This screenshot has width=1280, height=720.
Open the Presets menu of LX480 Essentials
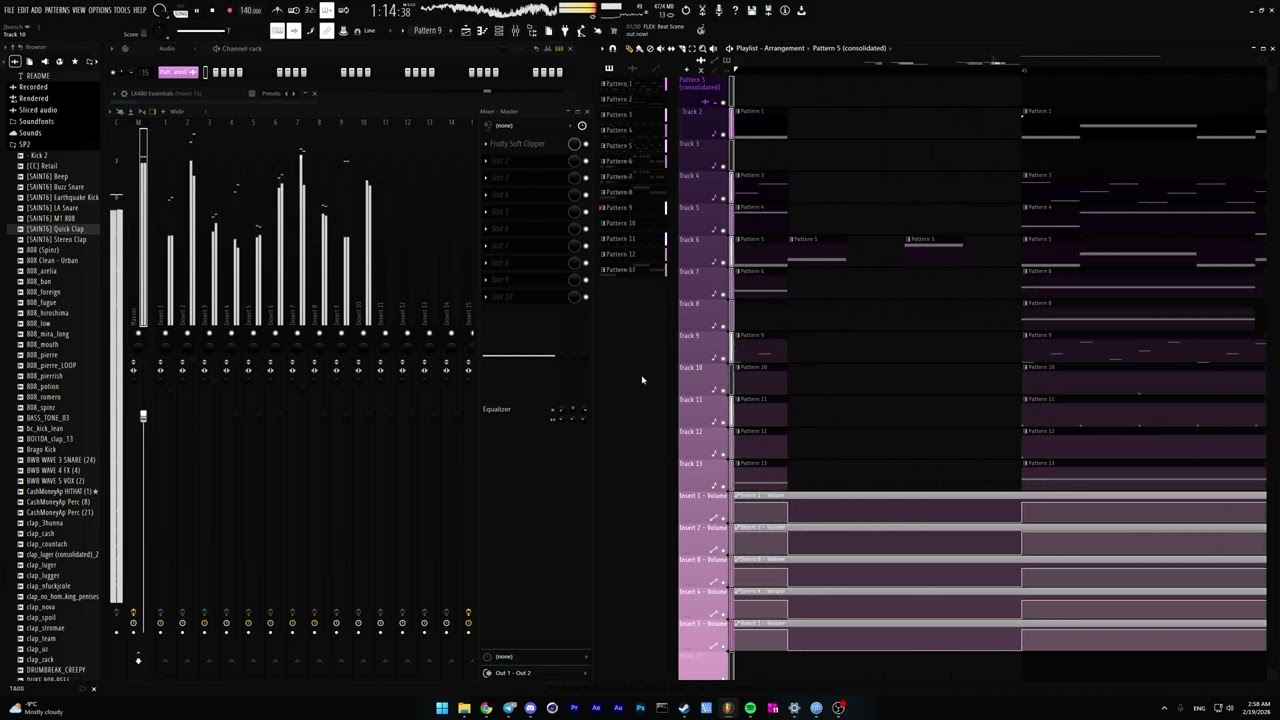pyautogui.click(x=271, y=93)
